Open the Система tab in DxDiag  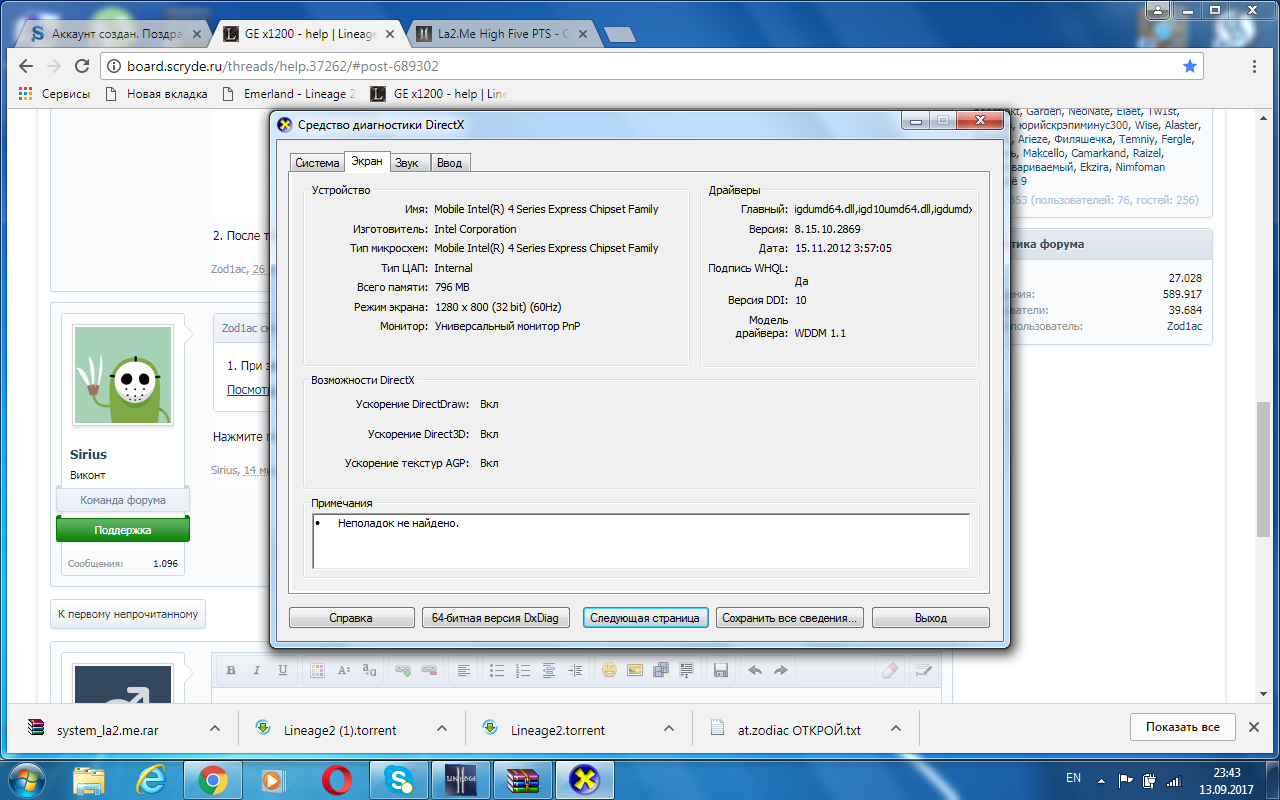(317, 163)
